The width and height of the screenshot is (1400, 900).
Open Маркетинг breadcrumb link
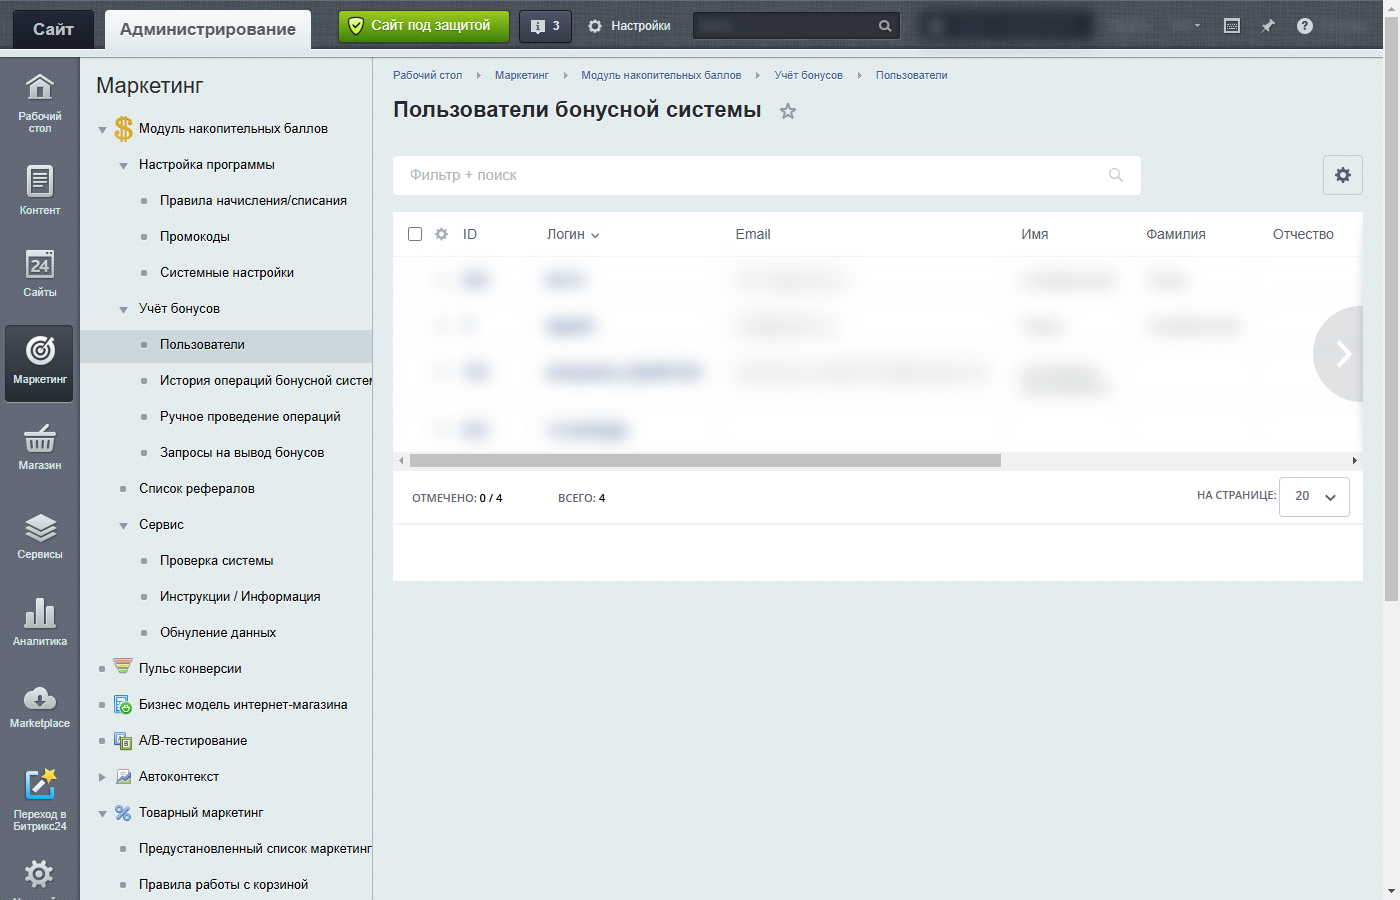coord(522,75)
